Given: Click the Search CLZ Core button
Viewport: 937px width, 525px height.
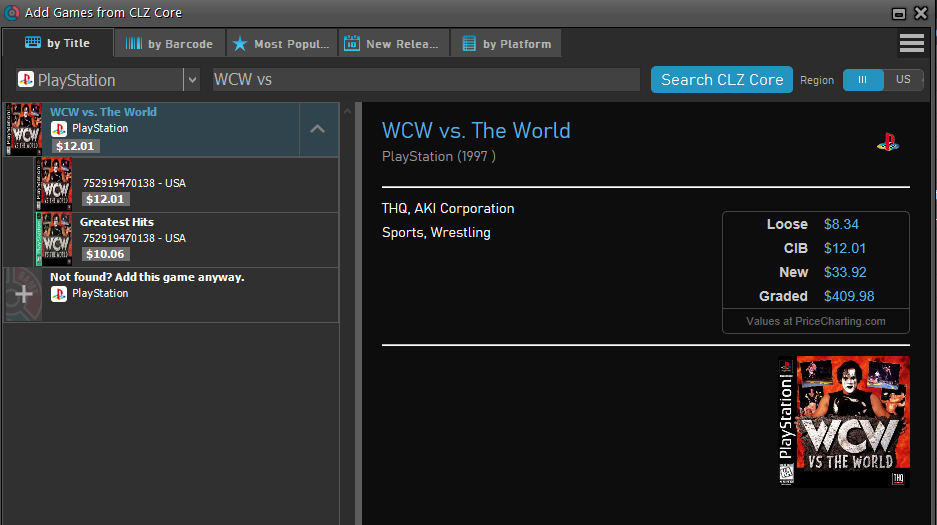Looking at the screenshot, I should 721,80.
